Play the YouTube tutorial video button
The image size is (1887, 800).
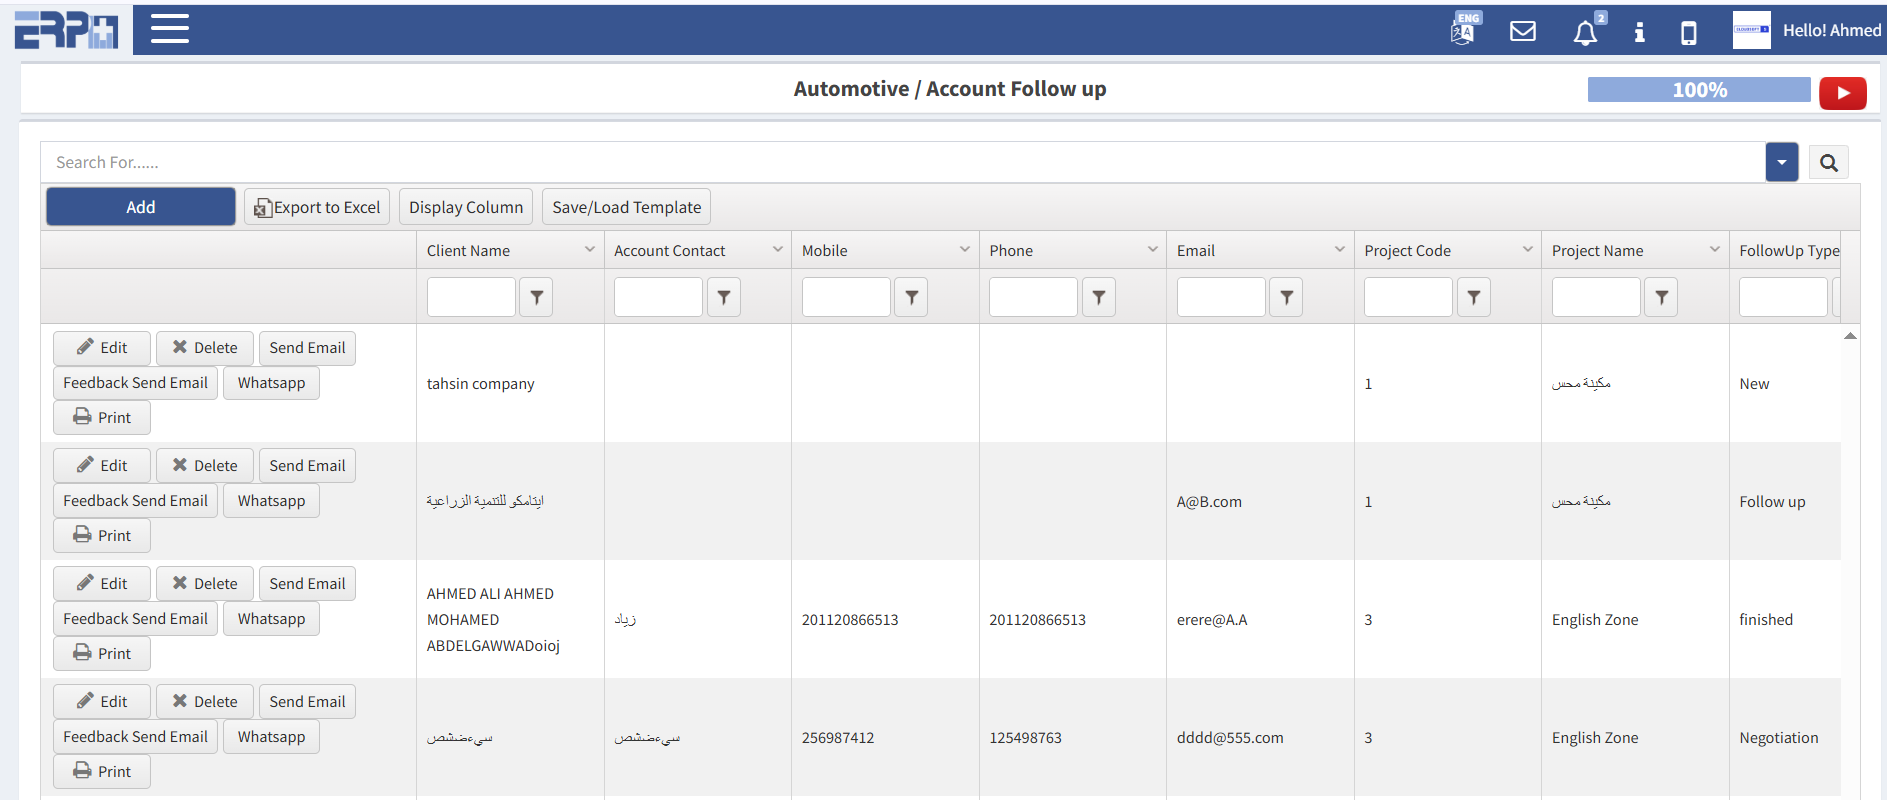tap(1842, 93)
